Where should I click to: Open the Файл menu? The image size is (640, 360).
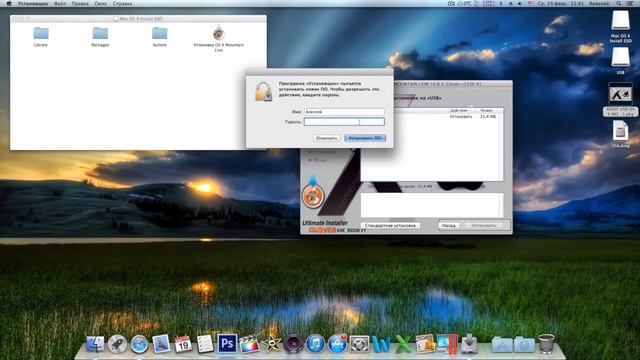(x=60, y=3)
